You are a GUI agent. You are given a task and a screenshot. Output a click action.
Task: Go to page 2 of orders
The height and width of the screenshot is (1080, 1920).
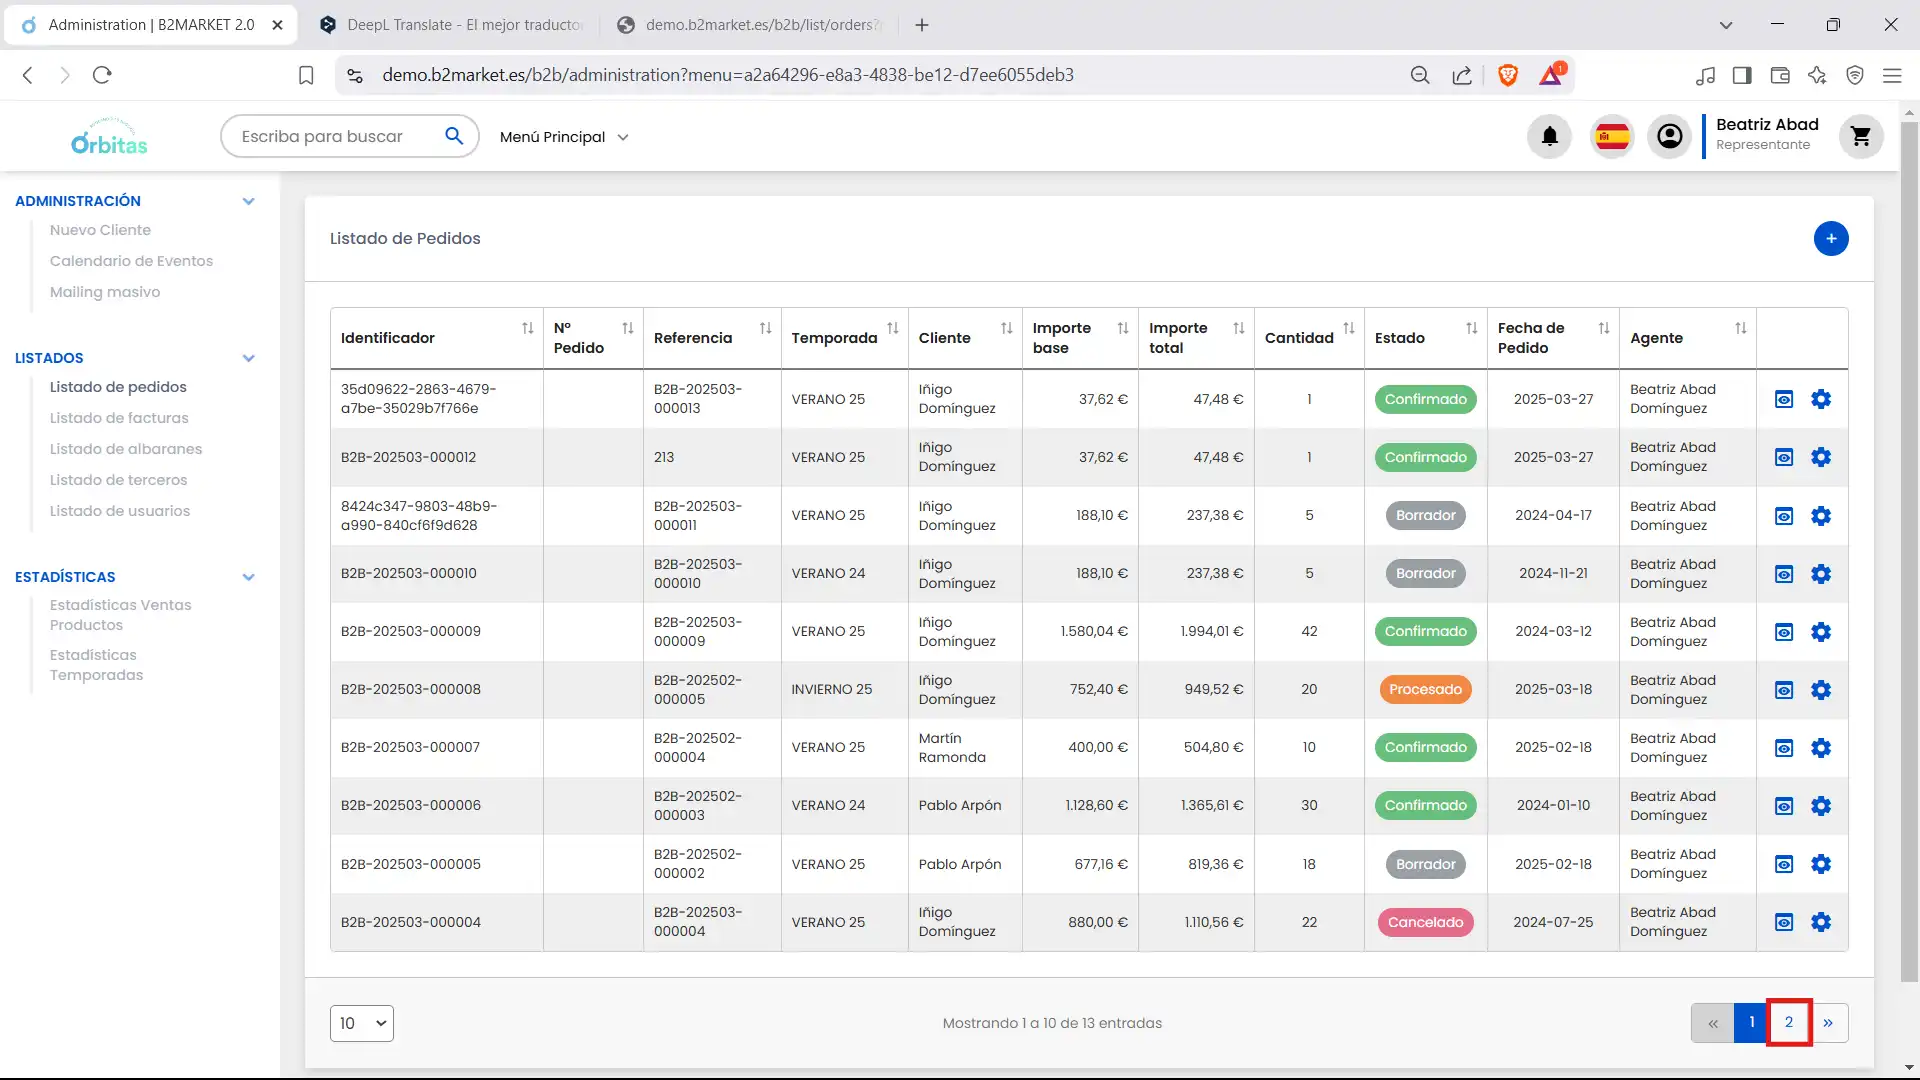click(1788, 1022)
